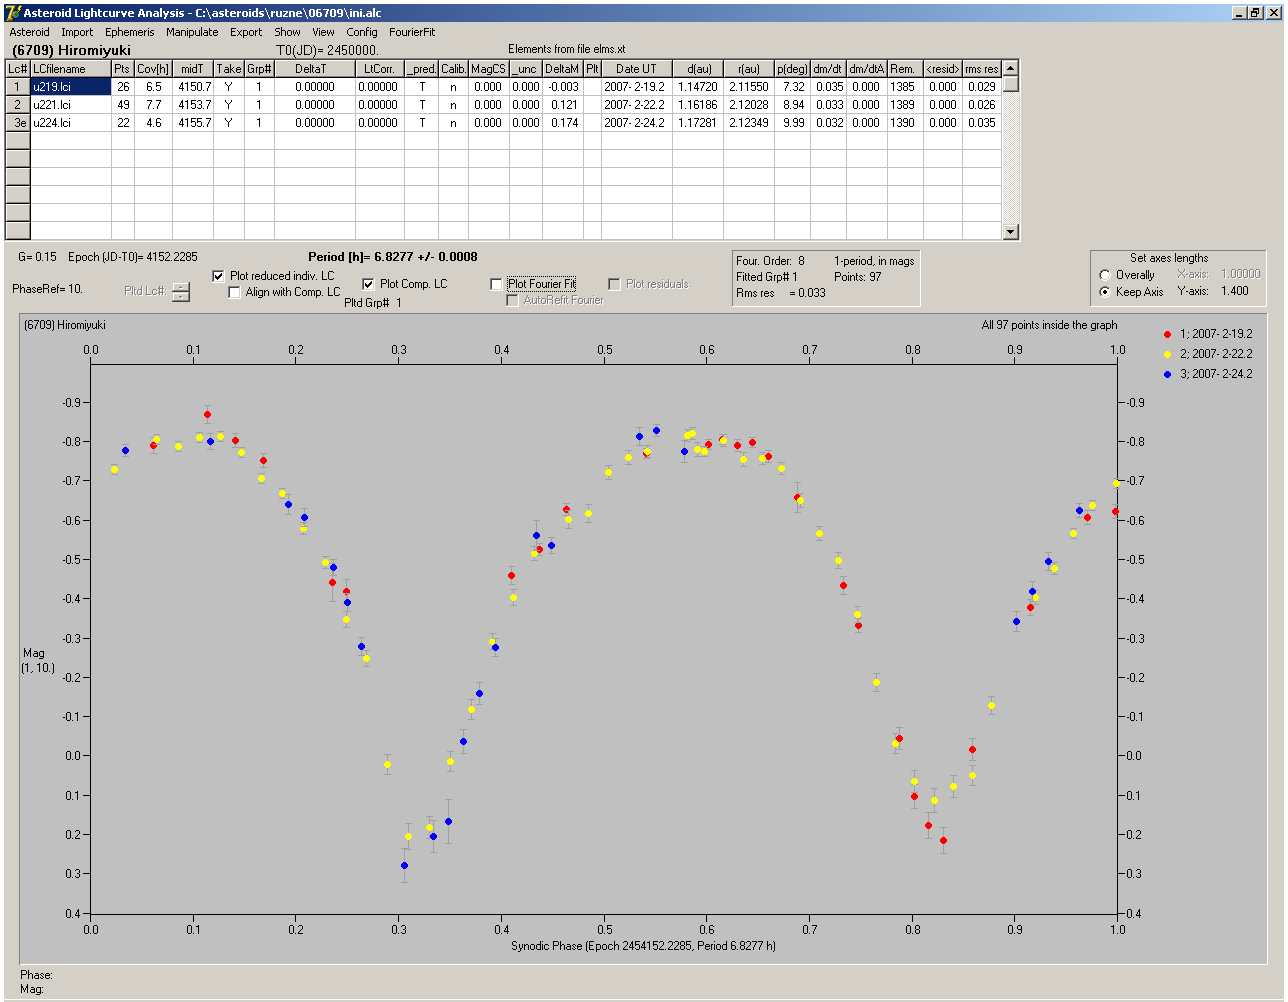This screenshot has height=1002, width=1288.
Task: Click the Period [h] value text
Action: point(393,257)
